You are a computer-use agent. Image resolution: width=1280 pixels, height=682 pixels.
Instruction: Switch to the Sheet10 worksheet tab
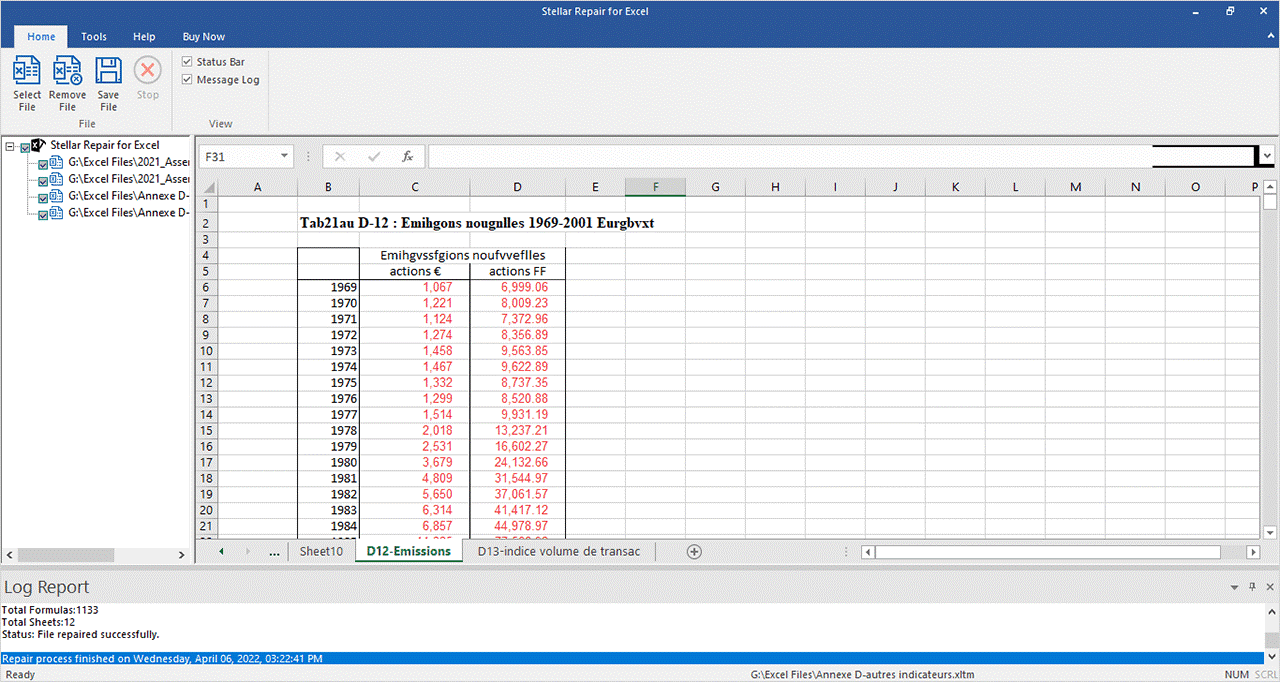point(321,551)
